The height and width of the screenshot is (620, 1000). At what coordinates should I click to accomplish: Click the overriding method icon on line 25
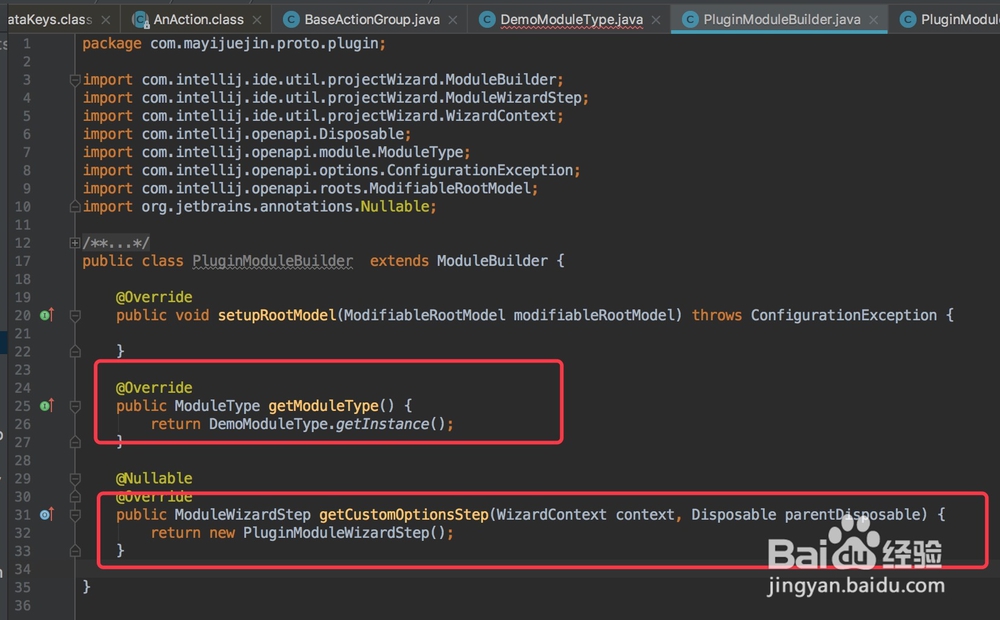[46, 405]
